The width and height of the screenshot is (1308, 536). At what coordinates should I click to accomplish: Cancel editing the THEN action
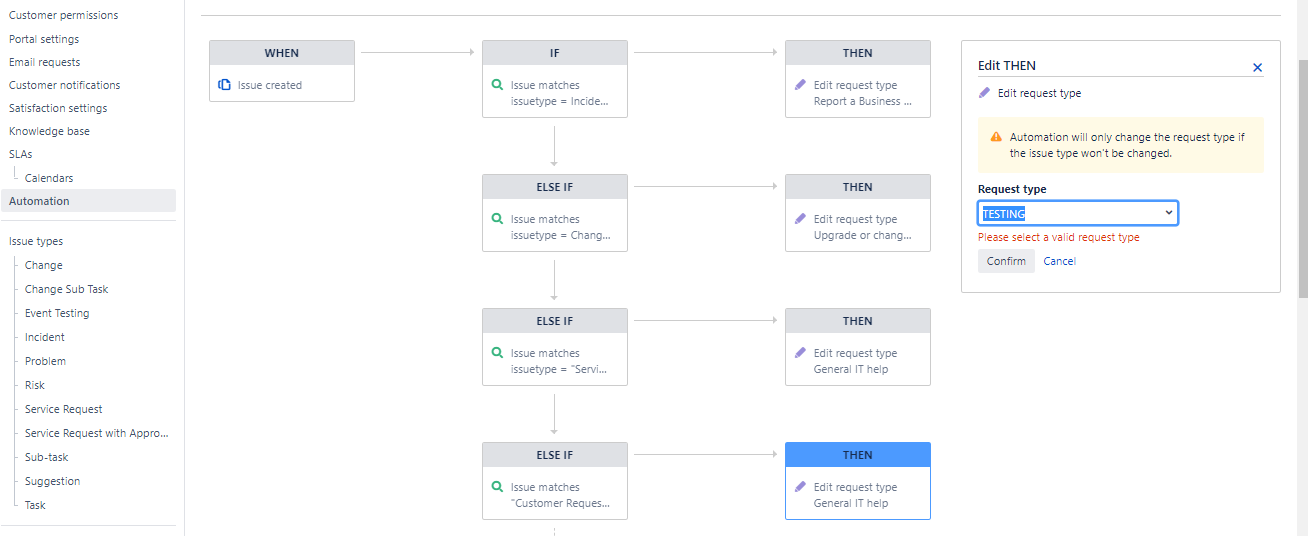pos(1059,261)
